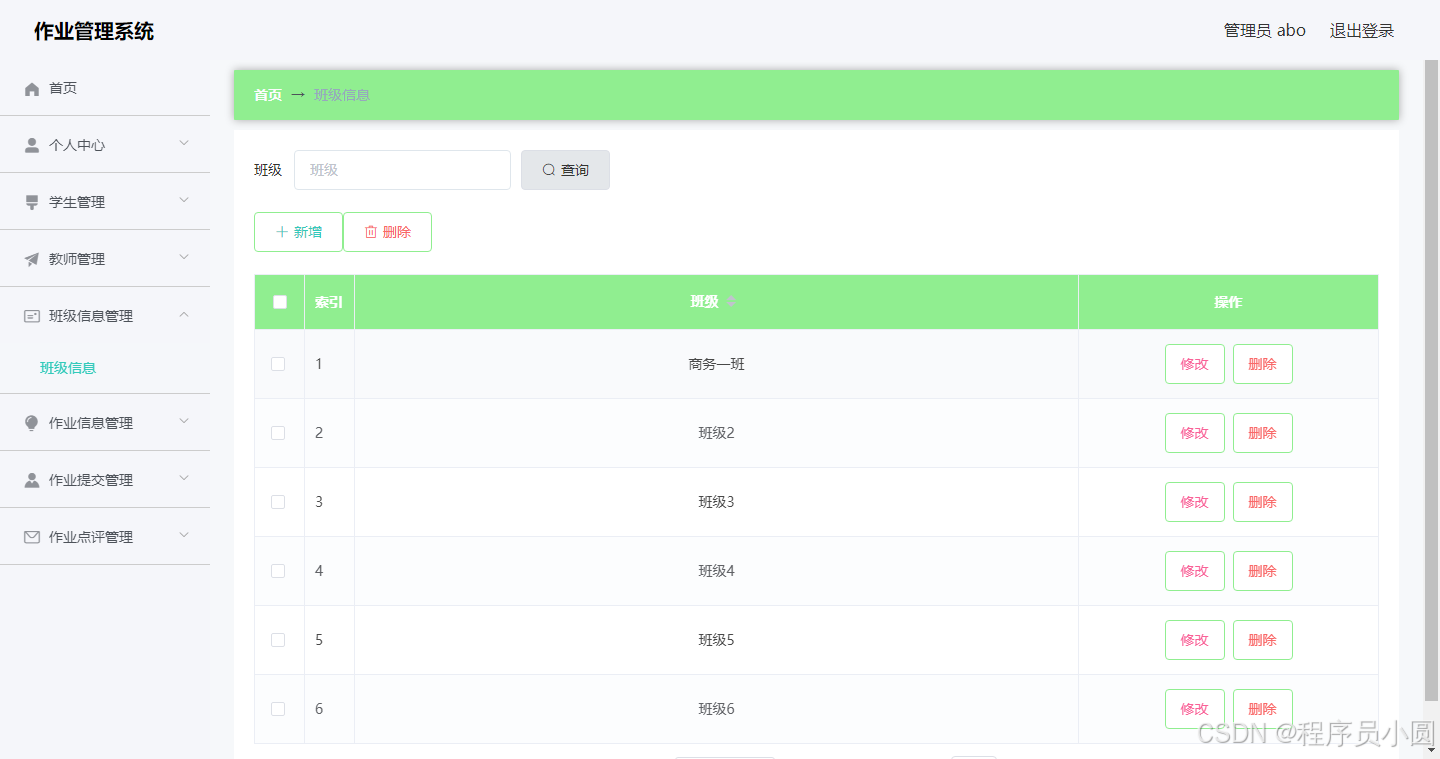Viewport: 1440px width, 759px height.
Task: Expand the 教师管理 chevron
Action: 184,258
